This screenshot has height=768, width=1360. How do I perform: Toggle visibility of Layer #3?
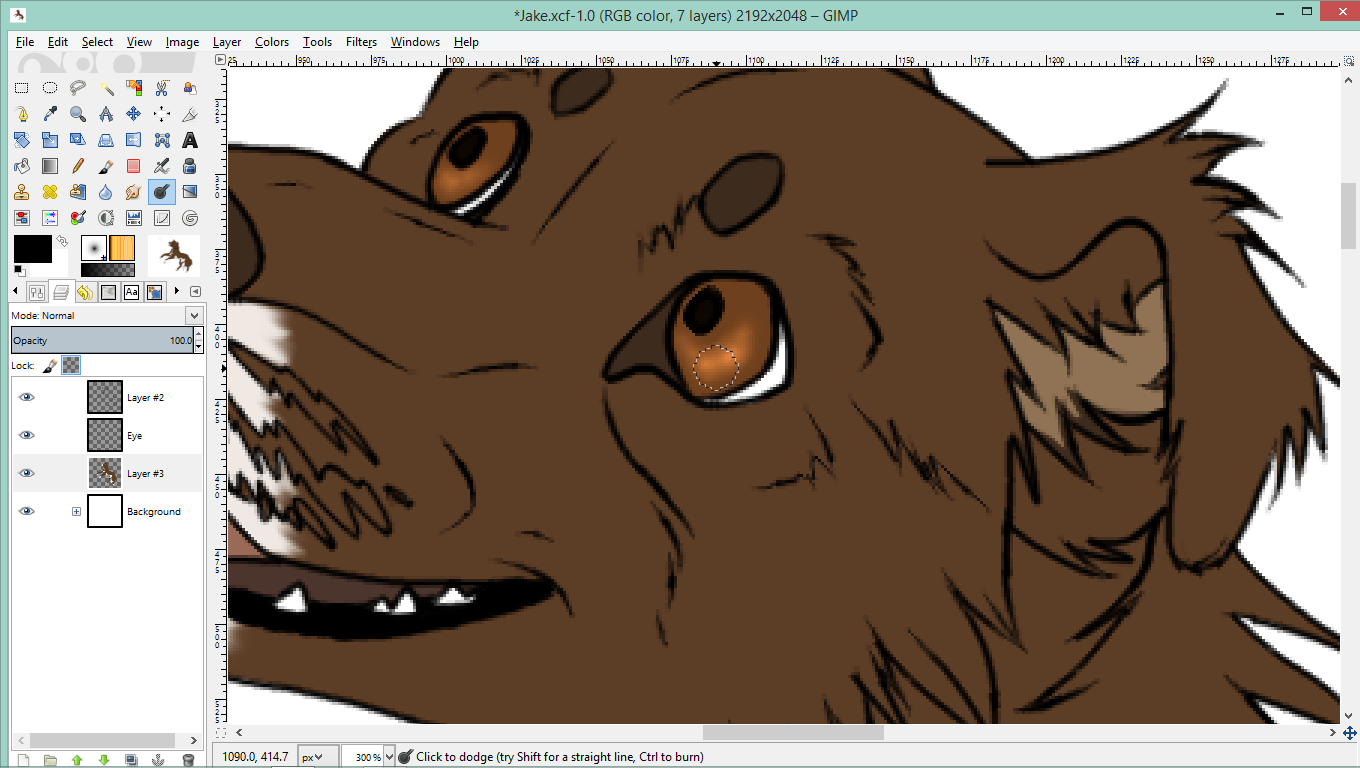tap(27, 473)
